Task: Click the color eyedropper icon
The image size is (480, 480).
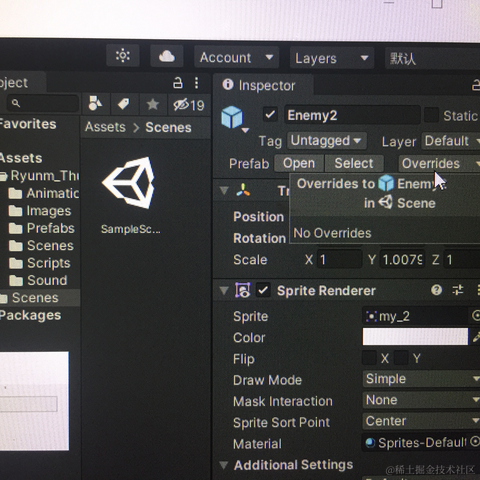Action: [x=476, y=337]
